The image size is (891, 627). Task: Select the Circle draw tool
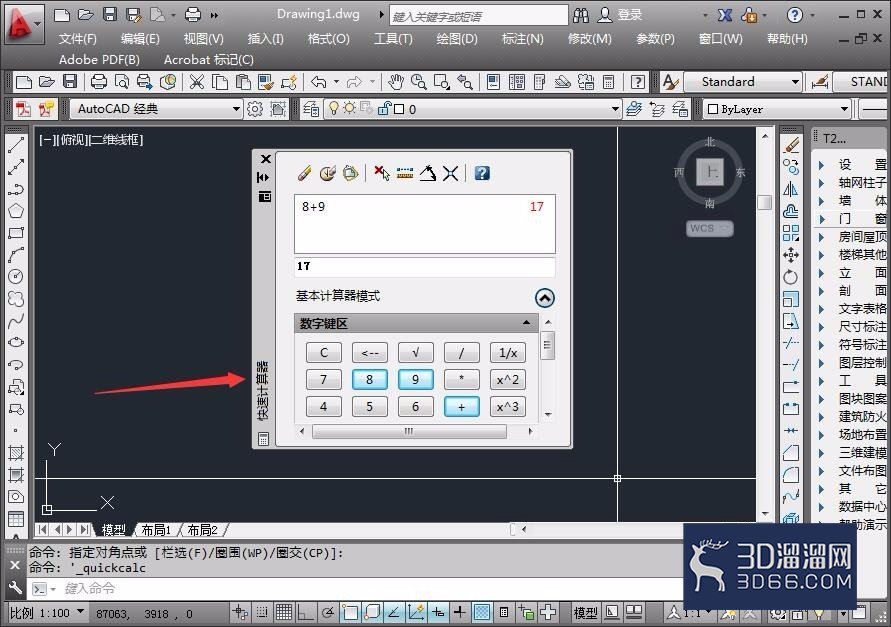point(15,276)
